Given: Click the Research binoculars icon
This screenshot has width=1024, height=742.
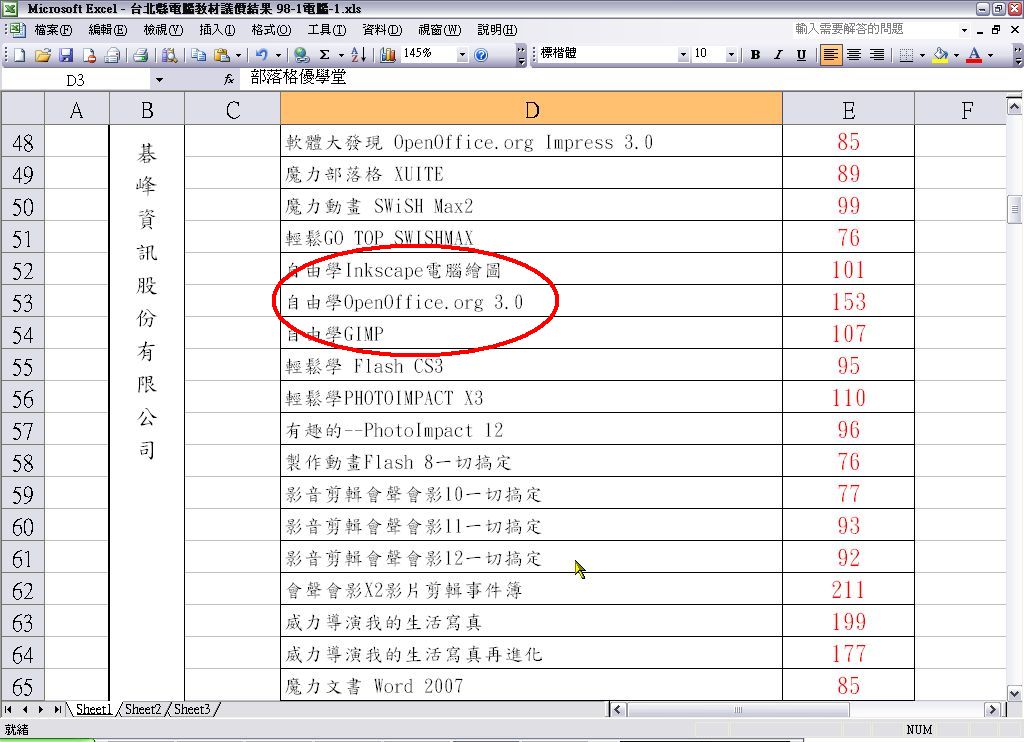Looking at the screenshot, I should (169, 55).
